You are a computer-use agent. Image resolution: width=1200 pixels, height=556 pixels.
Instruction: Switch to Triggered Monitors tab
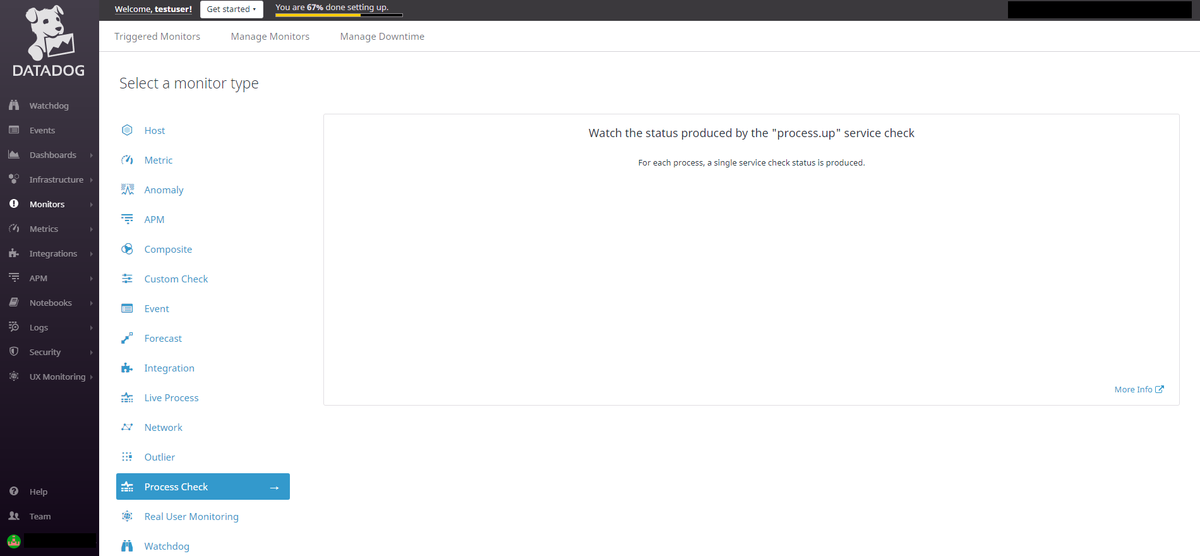157,36
